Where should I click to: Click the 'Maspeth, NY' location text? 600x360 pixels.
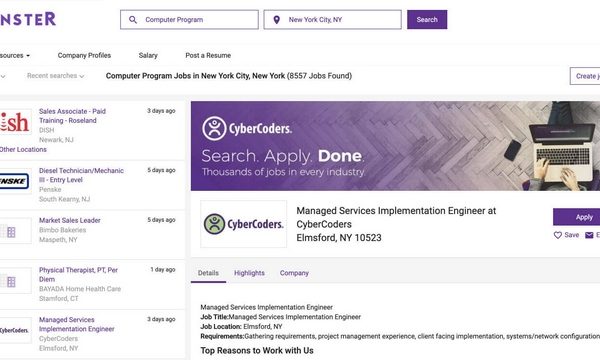coord(58,240)
